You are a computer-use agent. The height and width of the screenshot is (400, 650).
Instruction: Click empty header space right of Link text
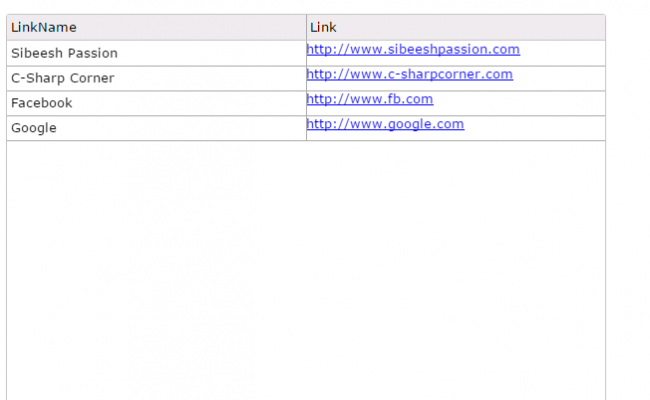471,27
